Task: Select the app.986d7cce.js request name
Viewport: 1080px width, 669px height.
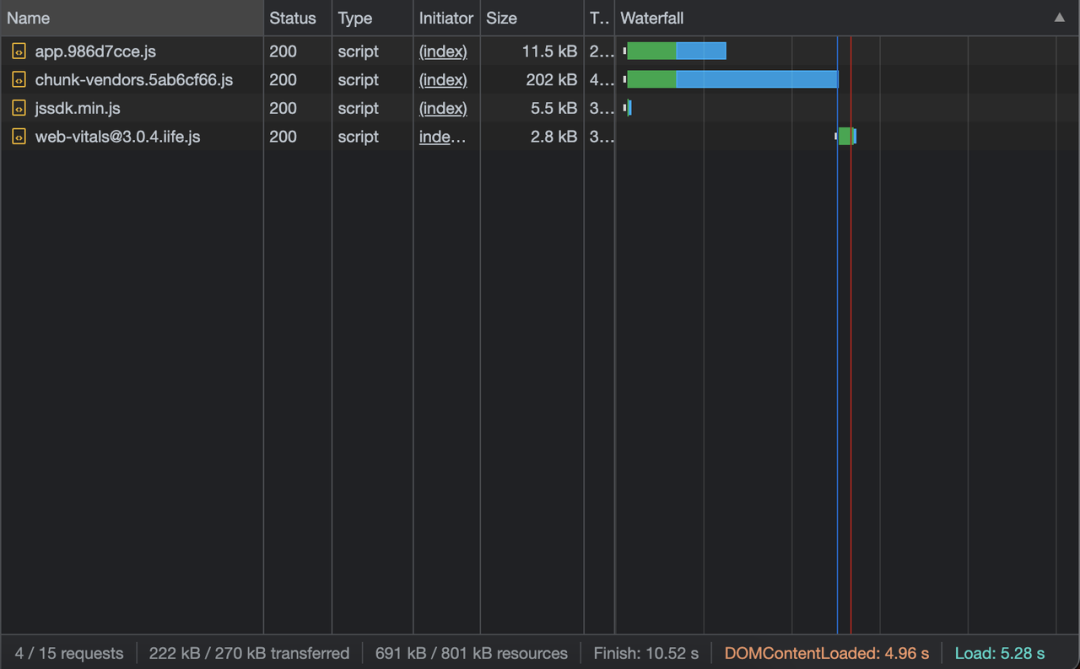Action: (x=95, y=51)
